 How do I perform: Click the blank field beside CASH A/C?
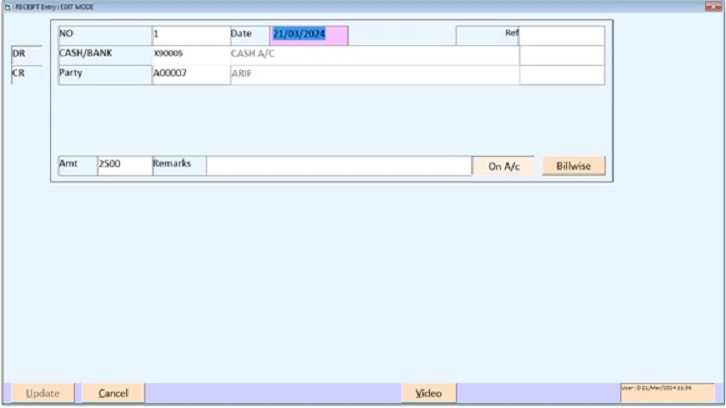[x=562, y=55]
